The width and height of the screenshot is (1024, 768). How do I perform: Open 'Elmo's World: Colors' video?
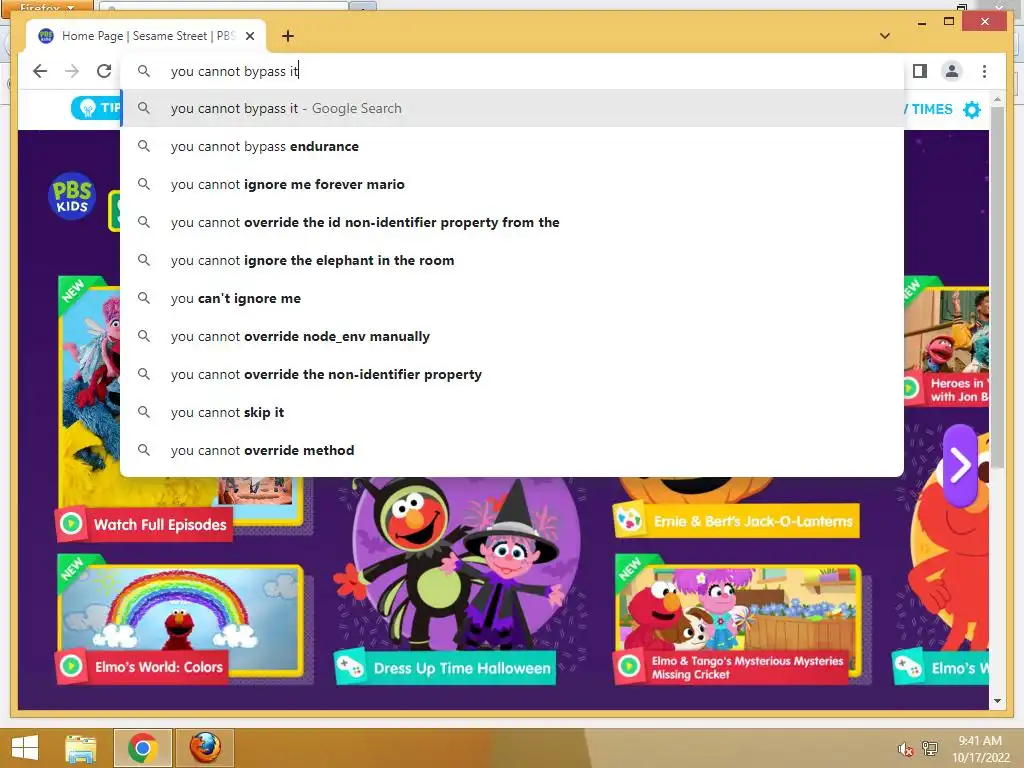click(x=142, y=667)
